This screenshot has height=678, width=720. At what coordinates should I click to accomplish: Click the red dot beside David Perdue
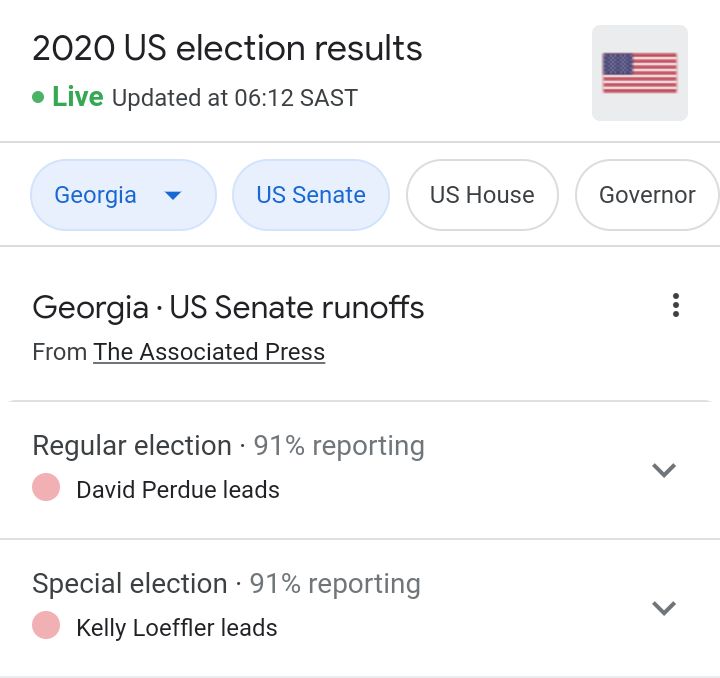click(45, 489)
